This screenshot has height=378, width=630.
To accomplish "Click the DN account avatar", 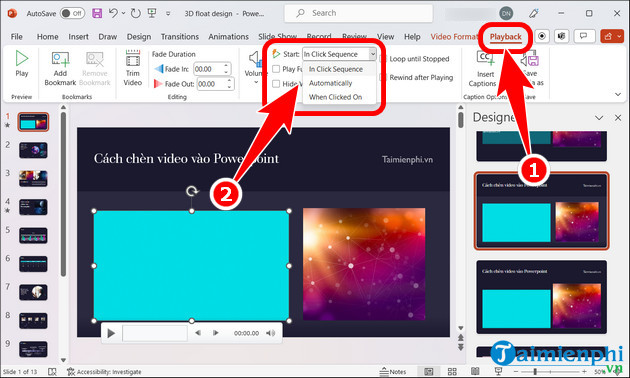I will pyautogui.click(x=506, y=13).
